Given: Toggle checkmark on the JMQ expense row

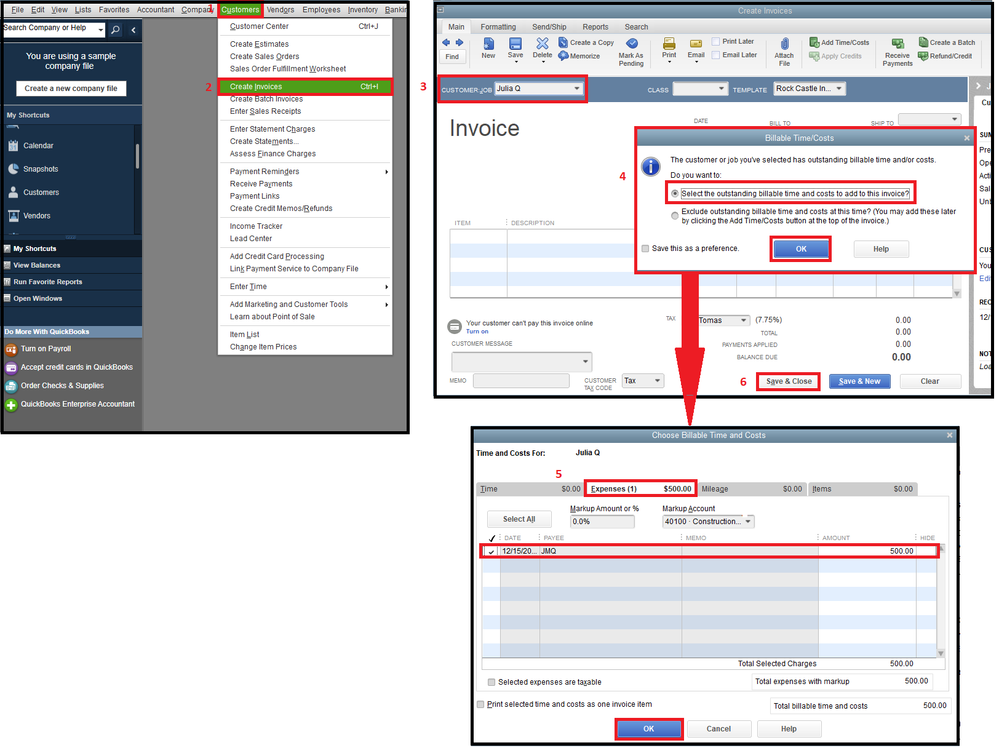Looking at the screenshot, I should pyautogui.click(x=491, y=552).
